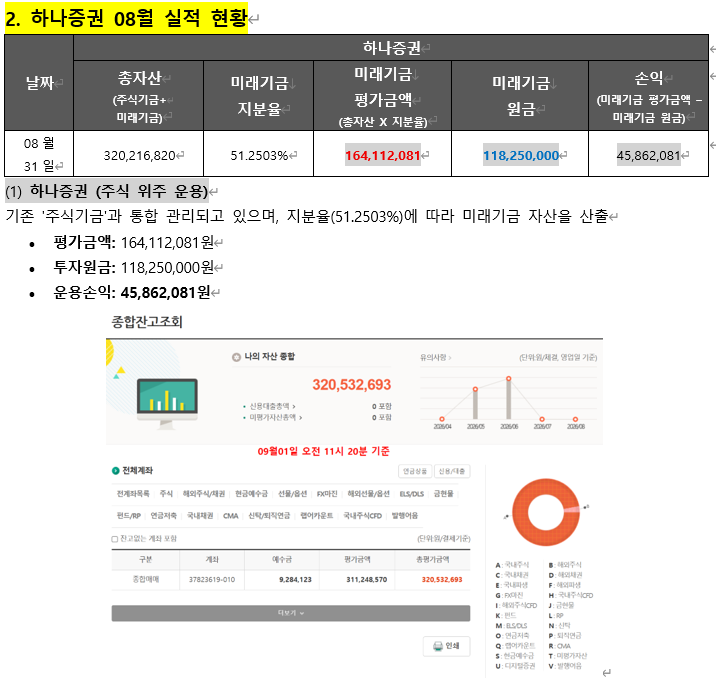Click the 총평가금액 column header

click(x=432, y=559)
